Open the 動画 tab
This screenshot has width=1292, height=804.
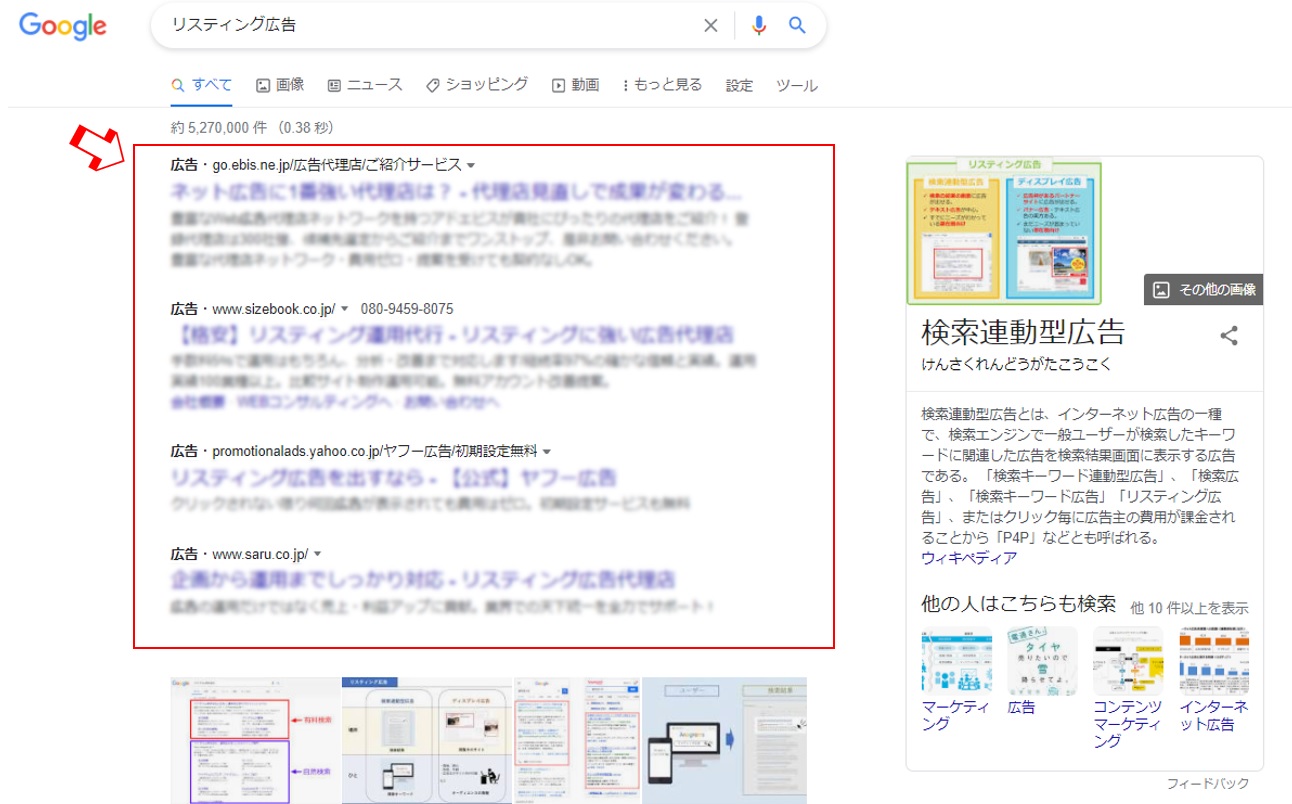coord(575,85)
